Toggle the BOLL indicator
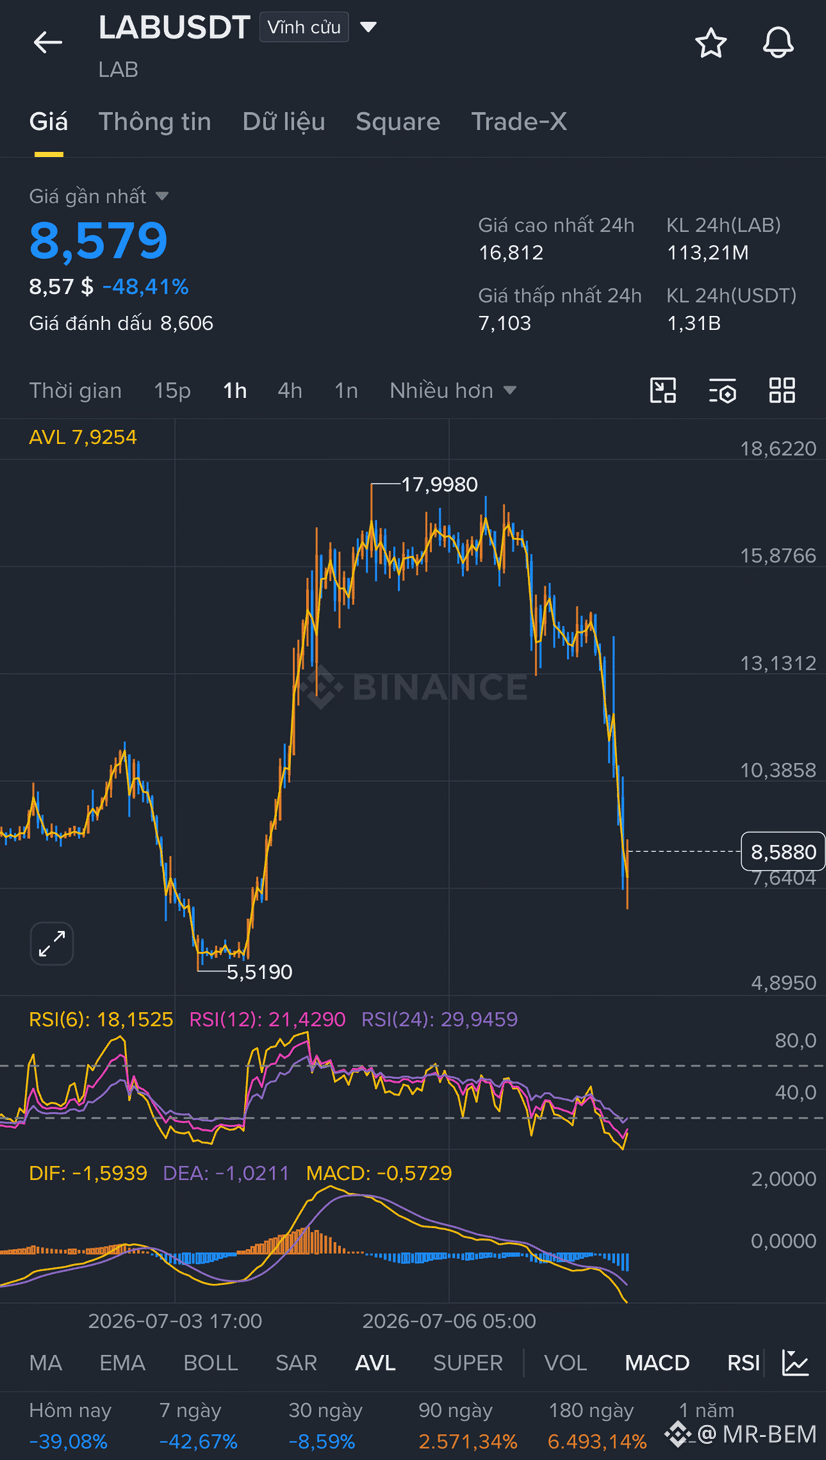This screenshot has width=826, height=1460. tap(210, 1363)
